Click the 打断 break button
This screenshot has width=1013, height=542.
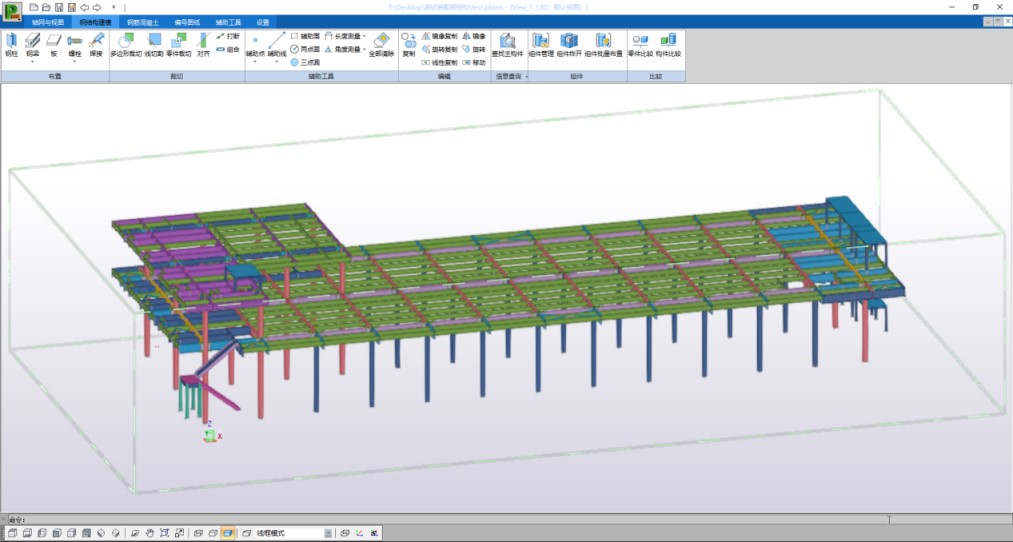[x=228, y=36]
